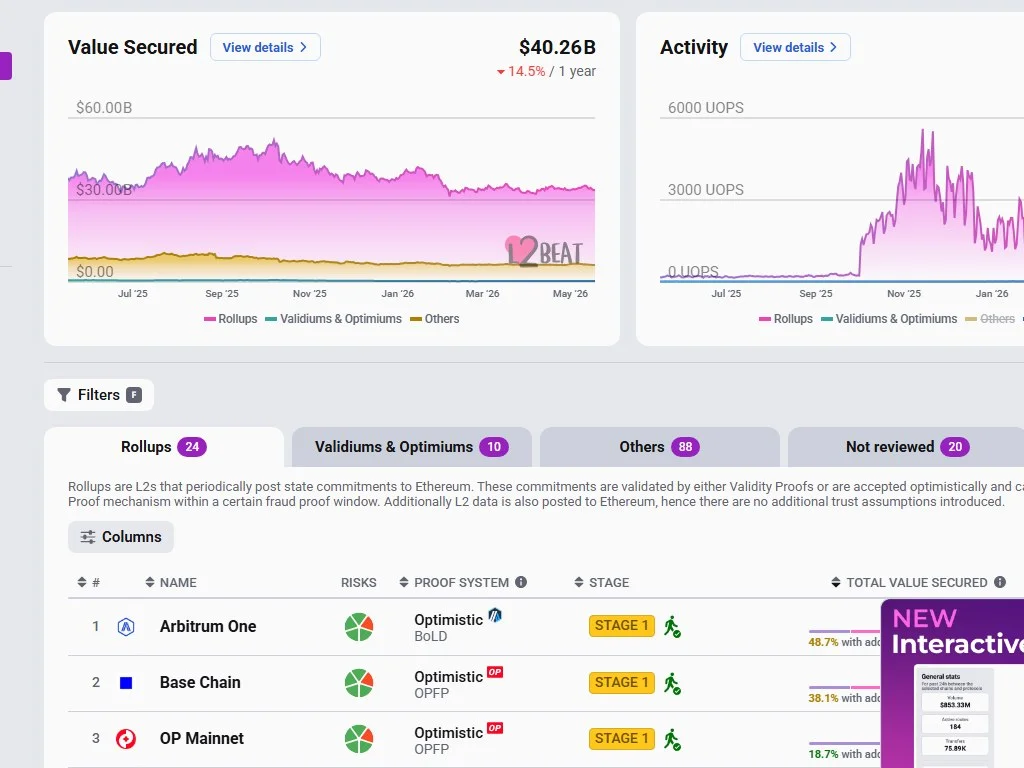Click the Base Chain logo icon
1024x768 pixels.
point(126,683)
